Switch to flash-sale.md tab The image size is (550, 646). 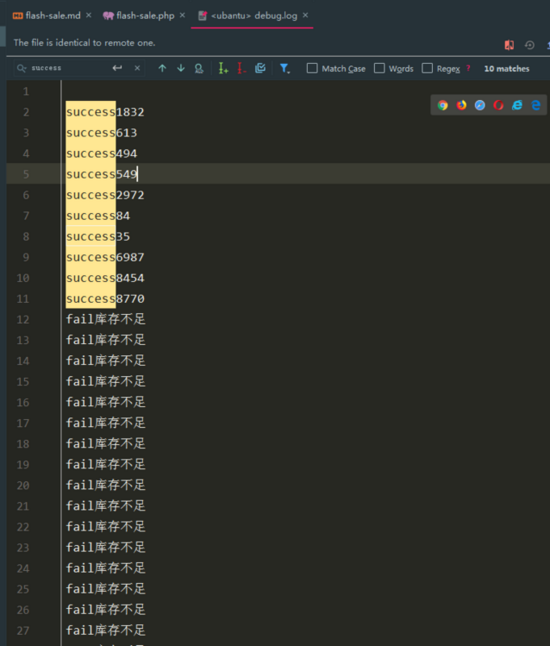47,16
